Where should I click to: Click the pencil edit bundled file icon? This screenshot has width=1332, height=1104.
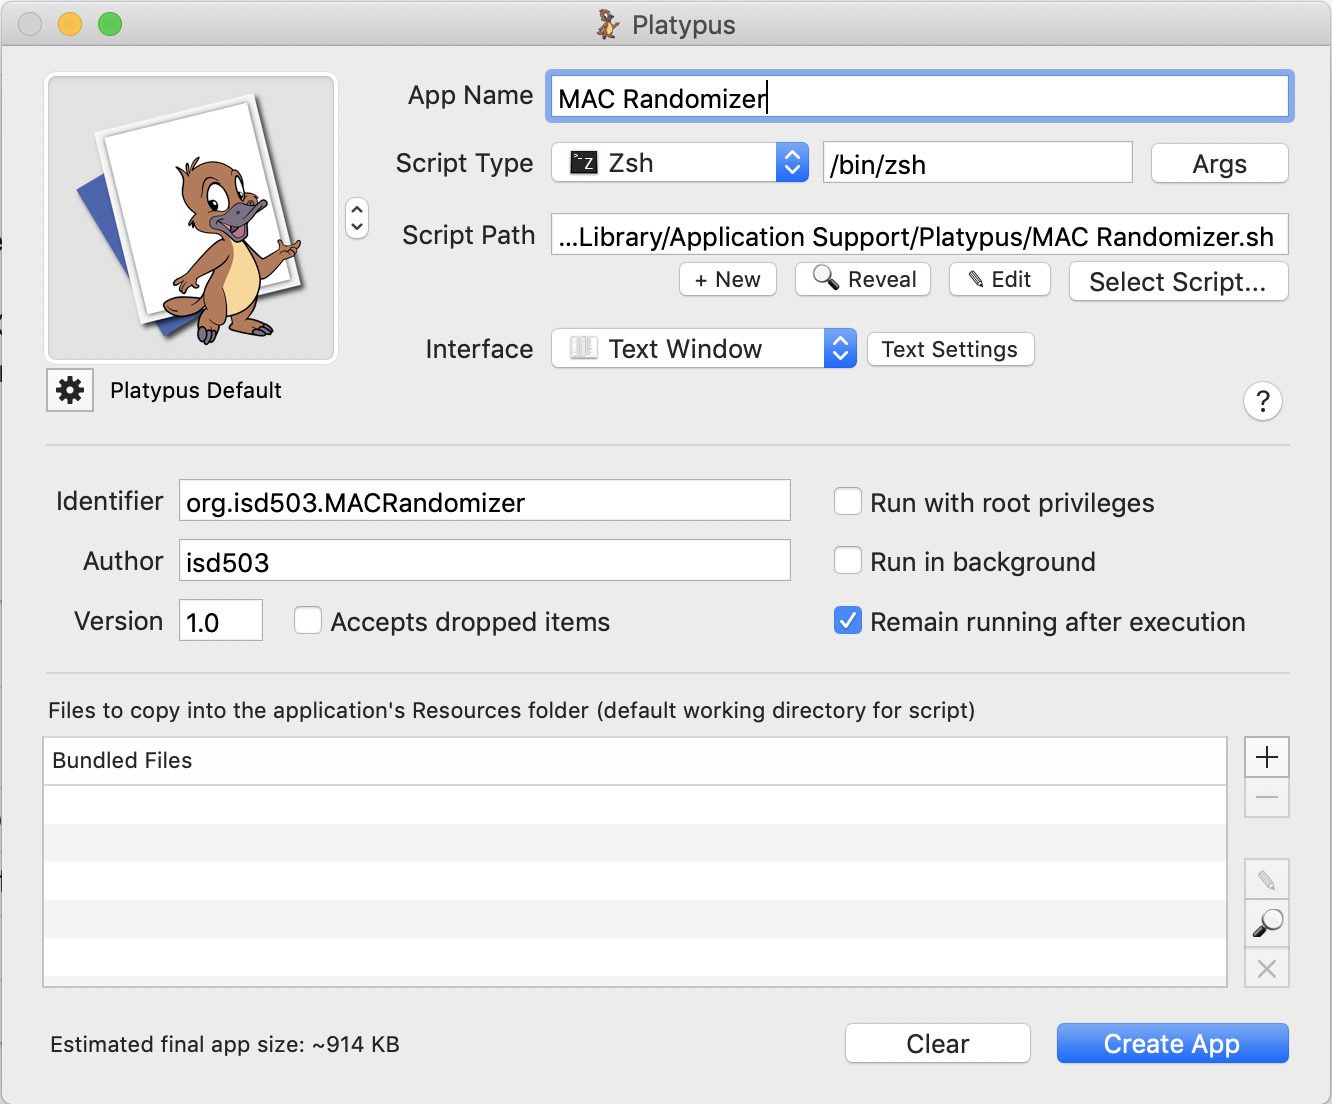pyautogui.click(x=1267, y=880)
